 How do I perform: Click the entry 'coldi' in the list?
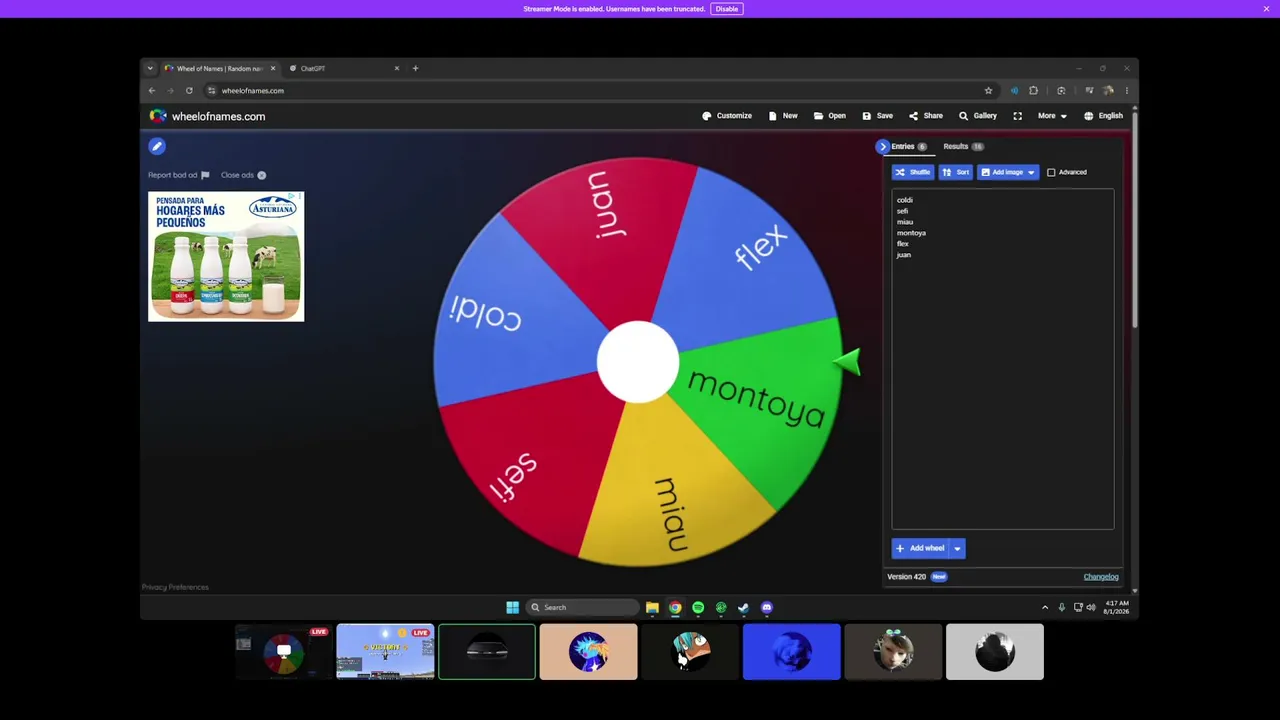905,200
